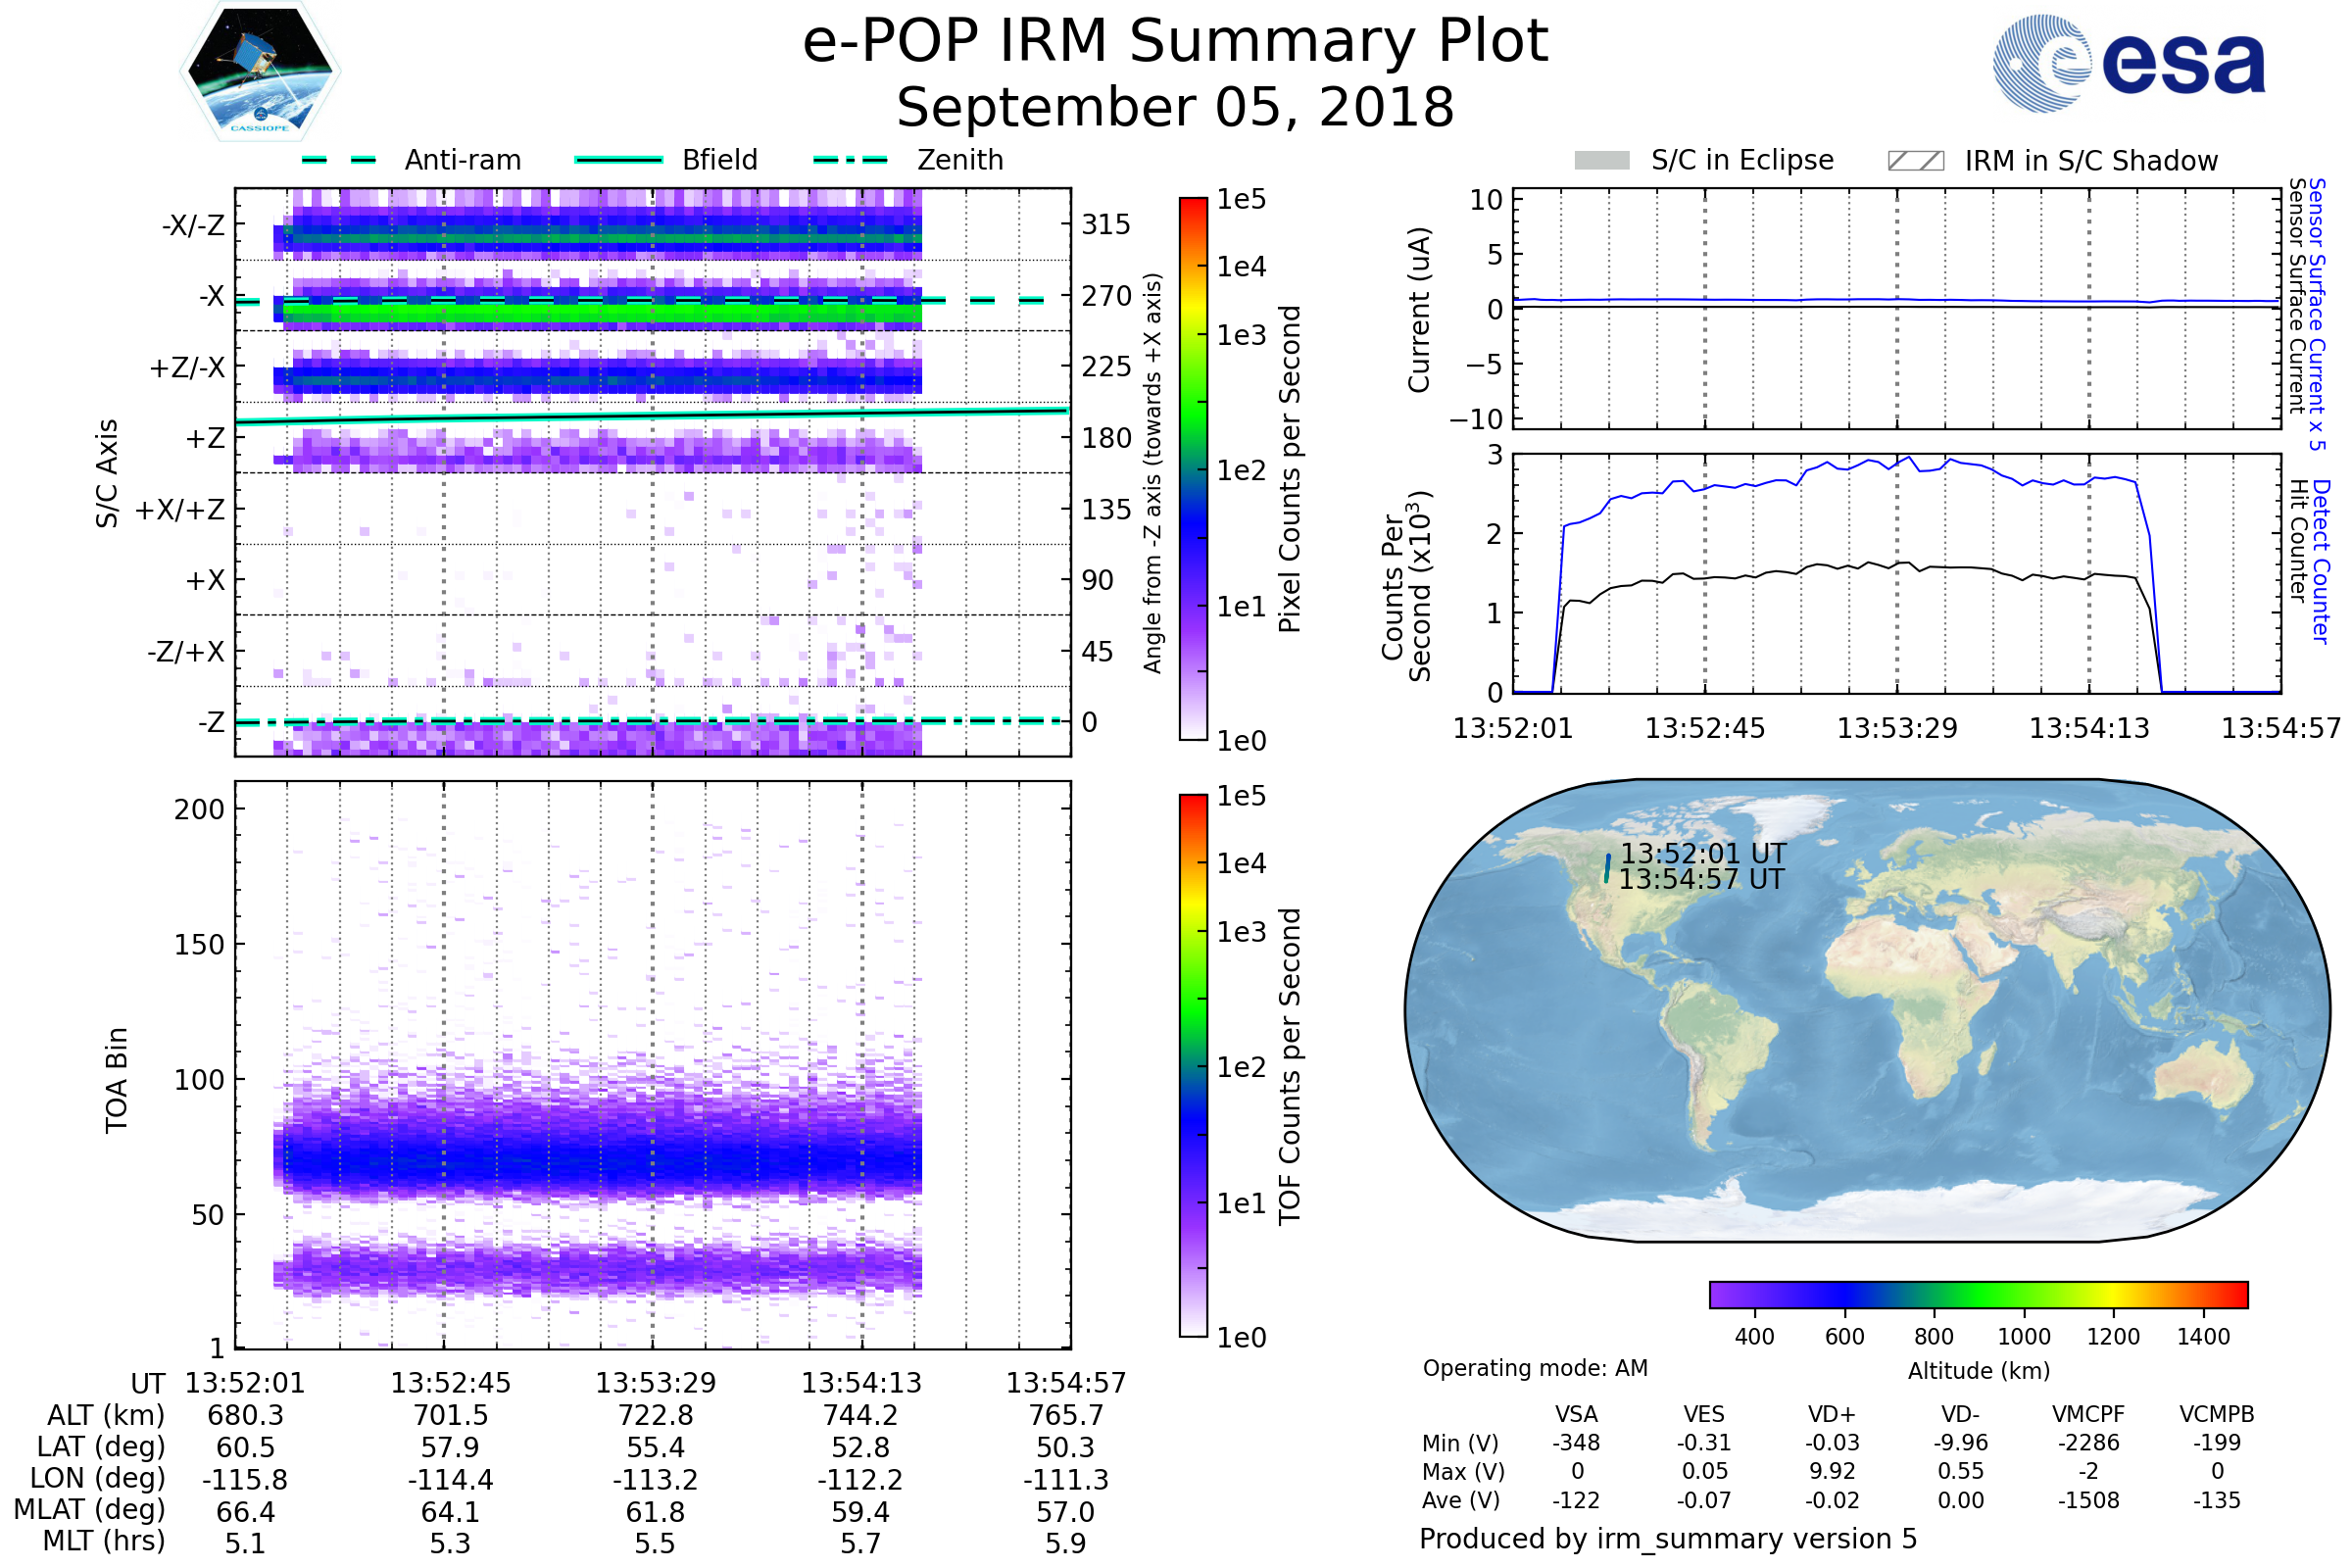Screen dimensions: 2352x1568
Task: Click the 13:53:29 UT label below TOA plot
Action: coord(655,1383)
